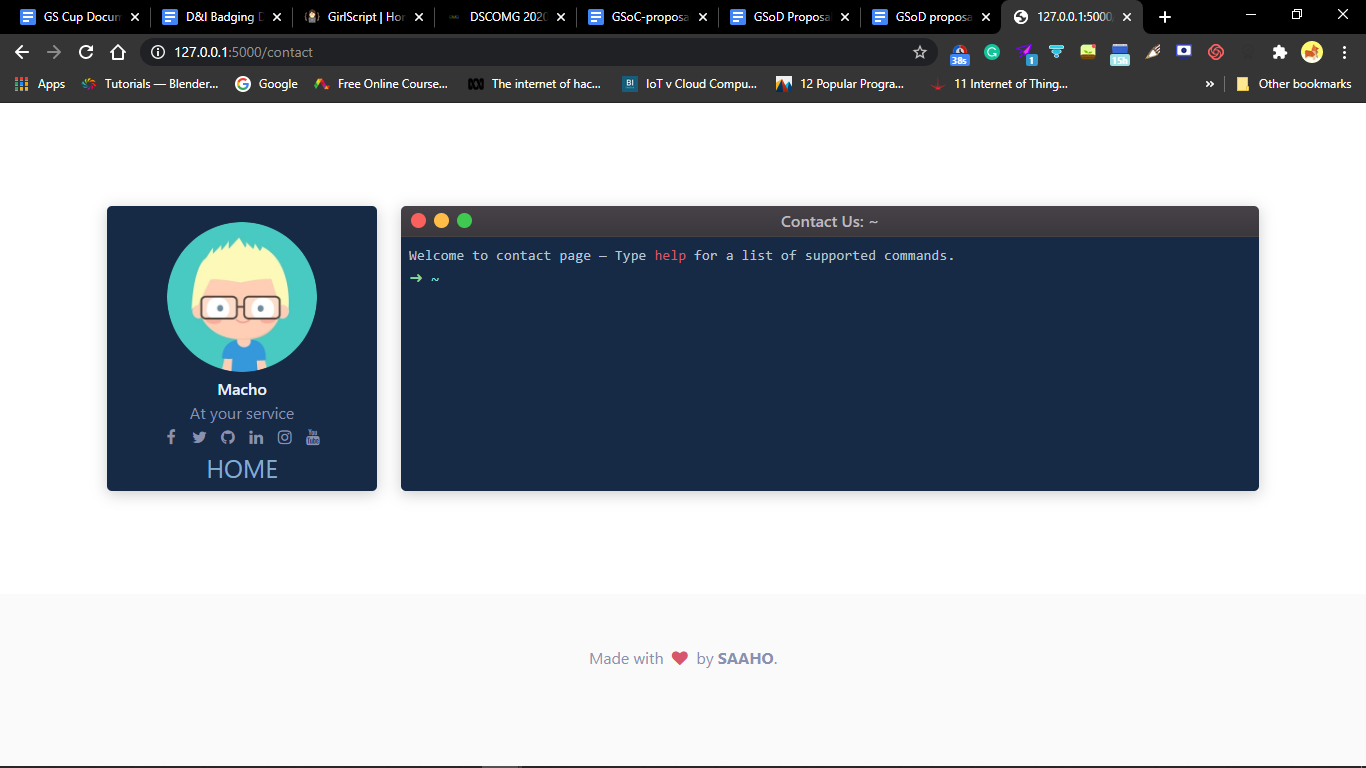Open the Extensions puzzle icon

(1279, 52)
